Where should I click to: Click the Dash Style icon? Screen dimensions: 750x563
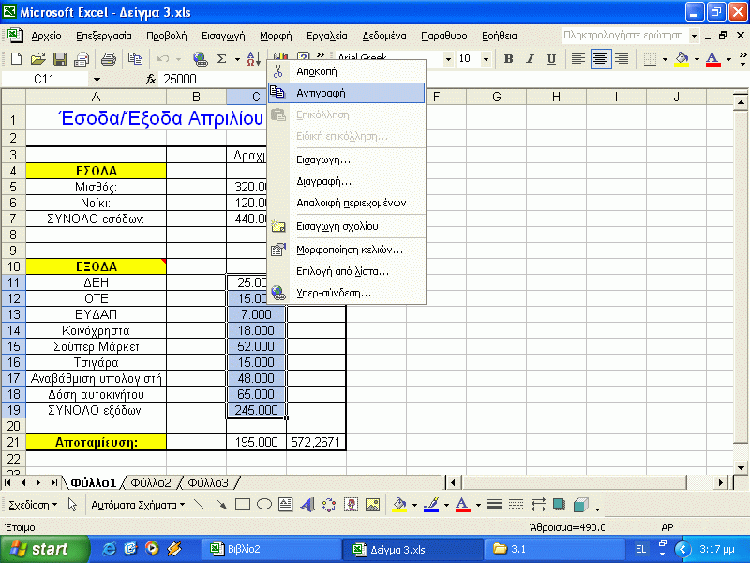point(516,505)
